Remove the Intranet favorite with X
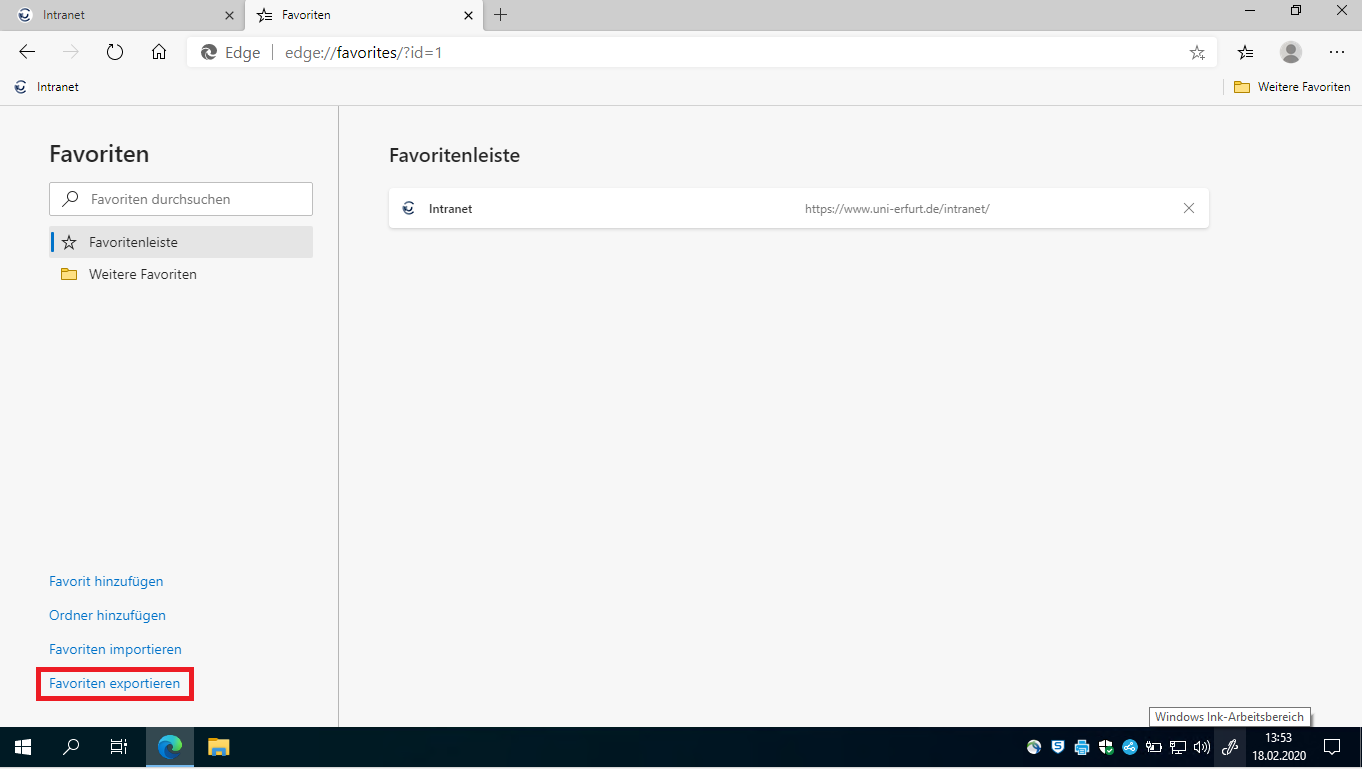Viewport: 1362px width, 769px height. pyautogui.click(x=1189, y=208)
